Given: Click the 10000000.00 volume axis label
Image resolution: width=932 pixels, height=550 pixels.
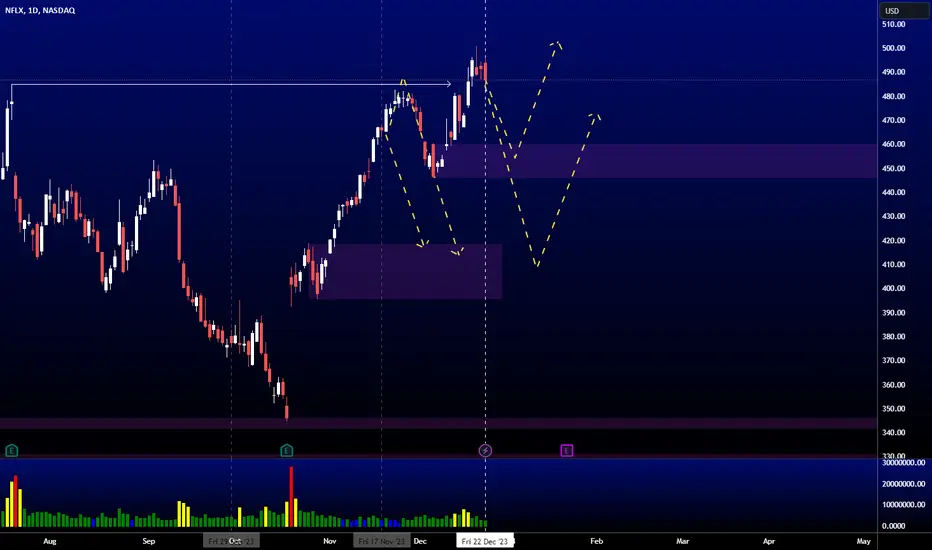Looking at the screenshot, I should click(x=903, y=505).
